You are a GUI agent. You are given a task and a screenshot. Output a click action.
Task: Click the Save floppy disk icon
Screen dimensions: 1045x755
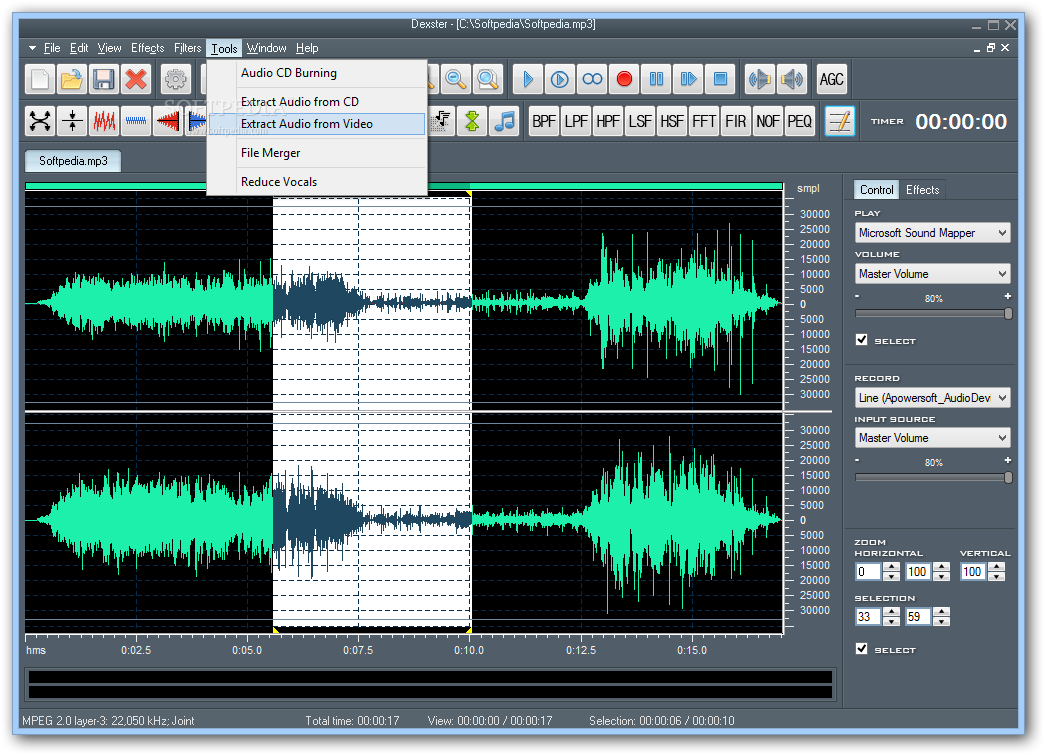tap(103, 79)
